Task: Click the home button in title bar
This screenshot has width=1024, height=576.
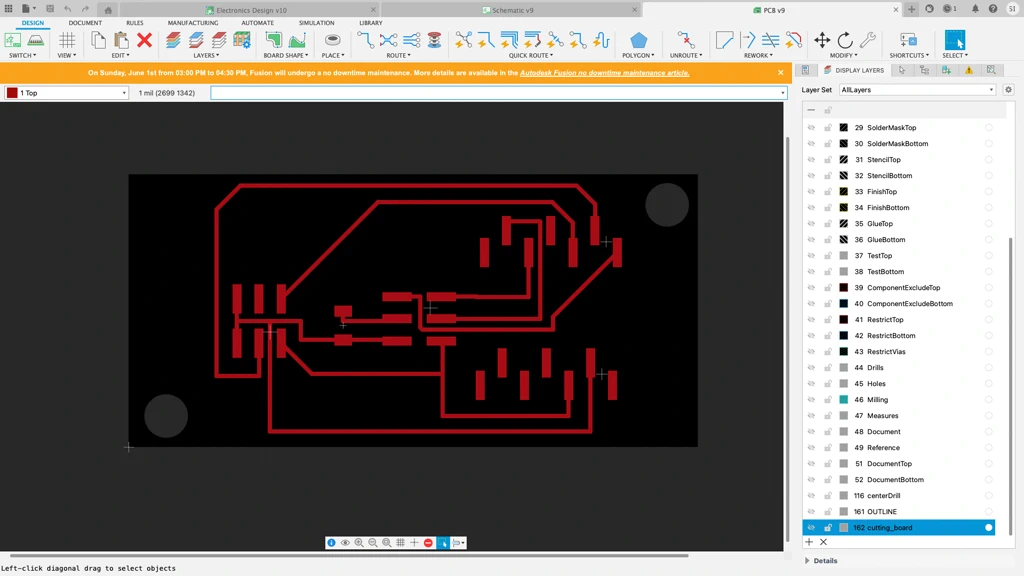Action: pyautogui.click(x=108, y=10)
